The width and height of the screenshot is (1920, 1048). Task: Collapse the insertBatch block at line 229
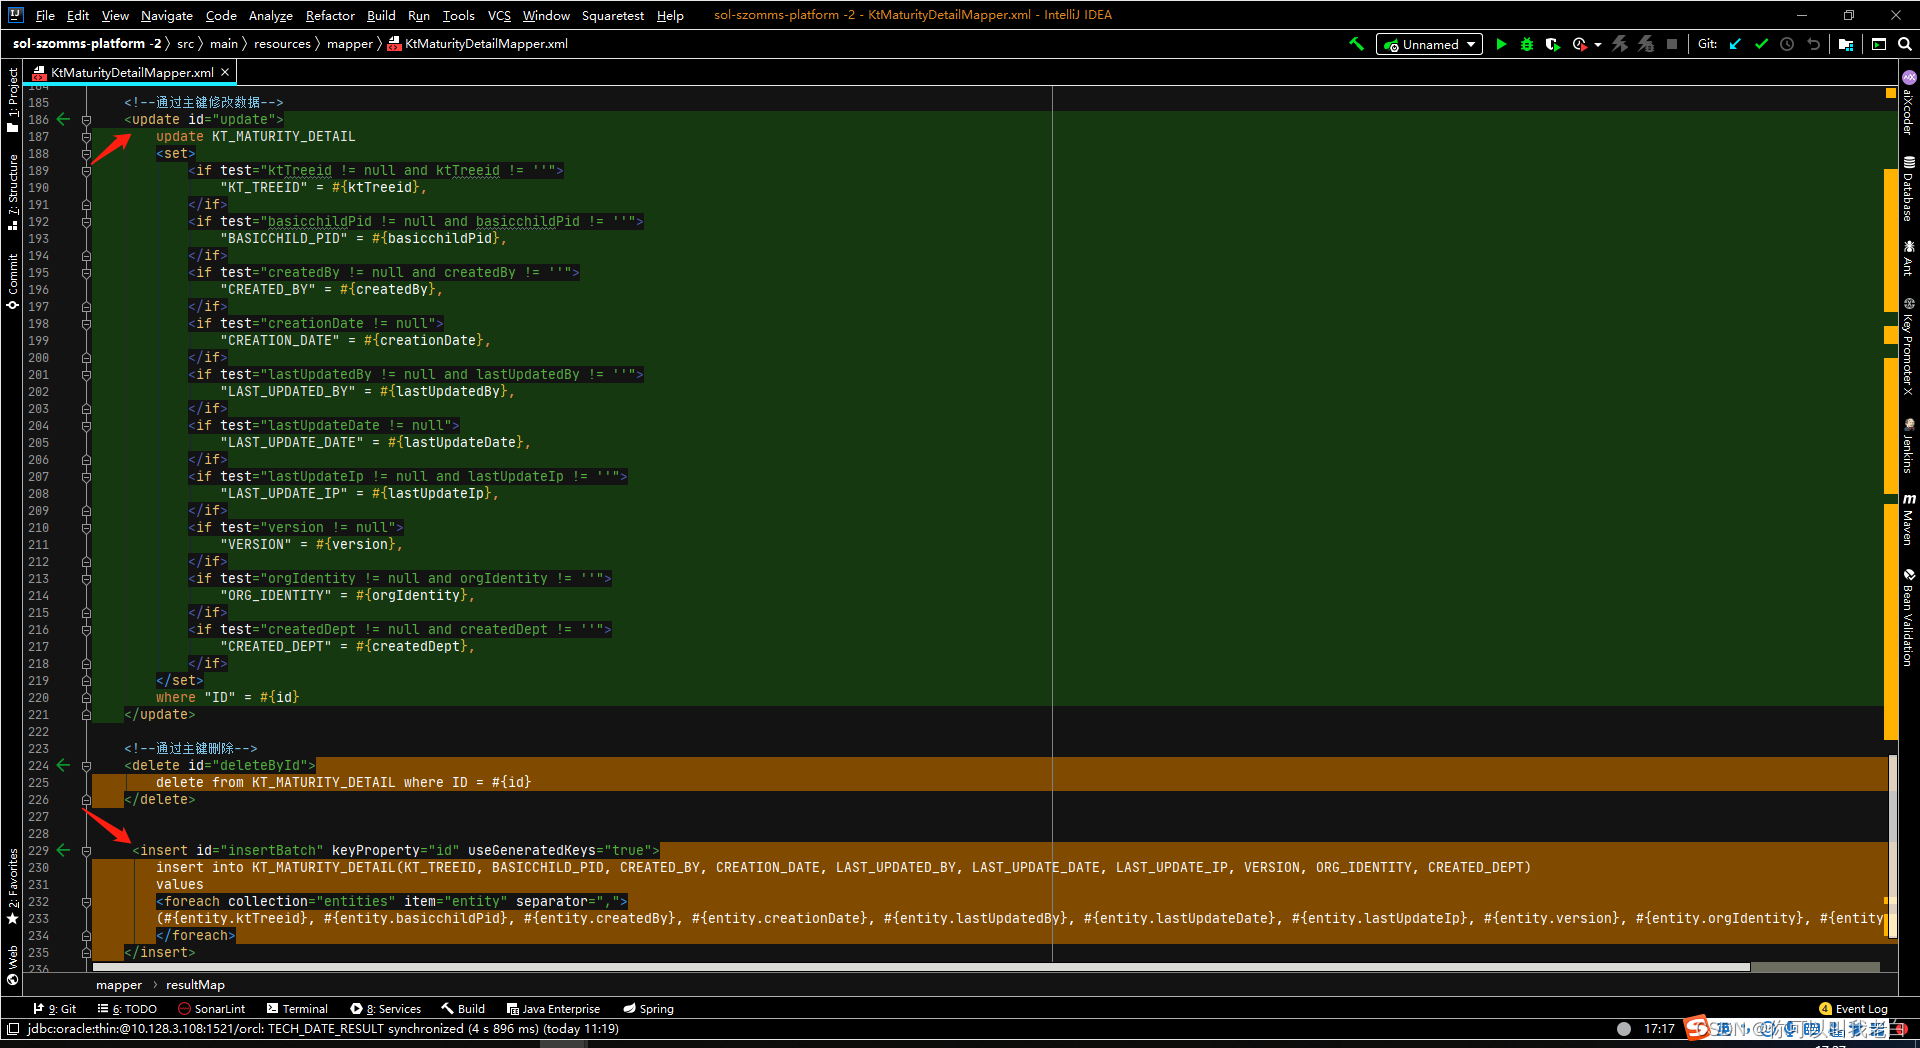click(86, 851)
